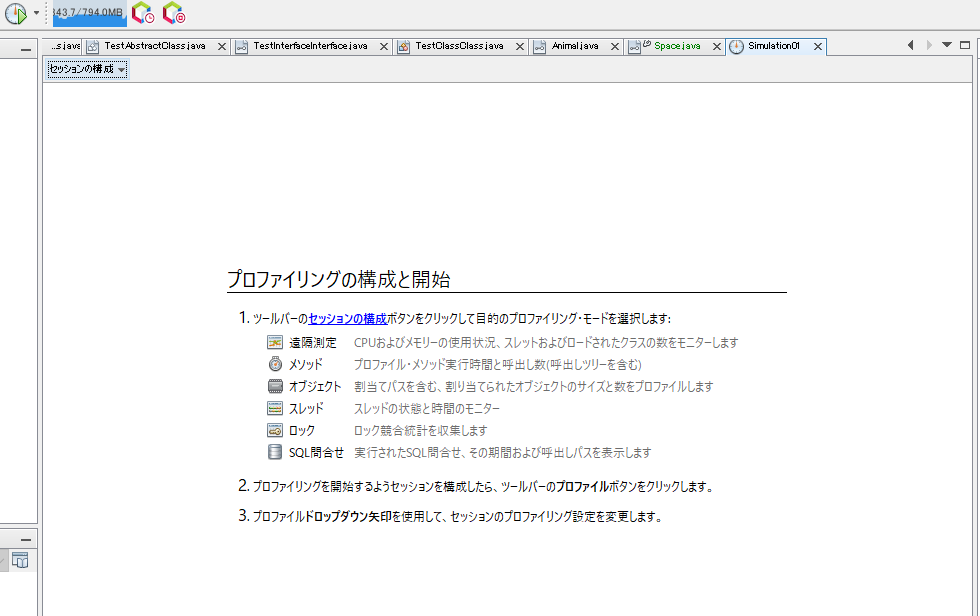Click the open book icon in lower left panel
Image resolution: width=980 pixels, height=616 pixels.
20,561
